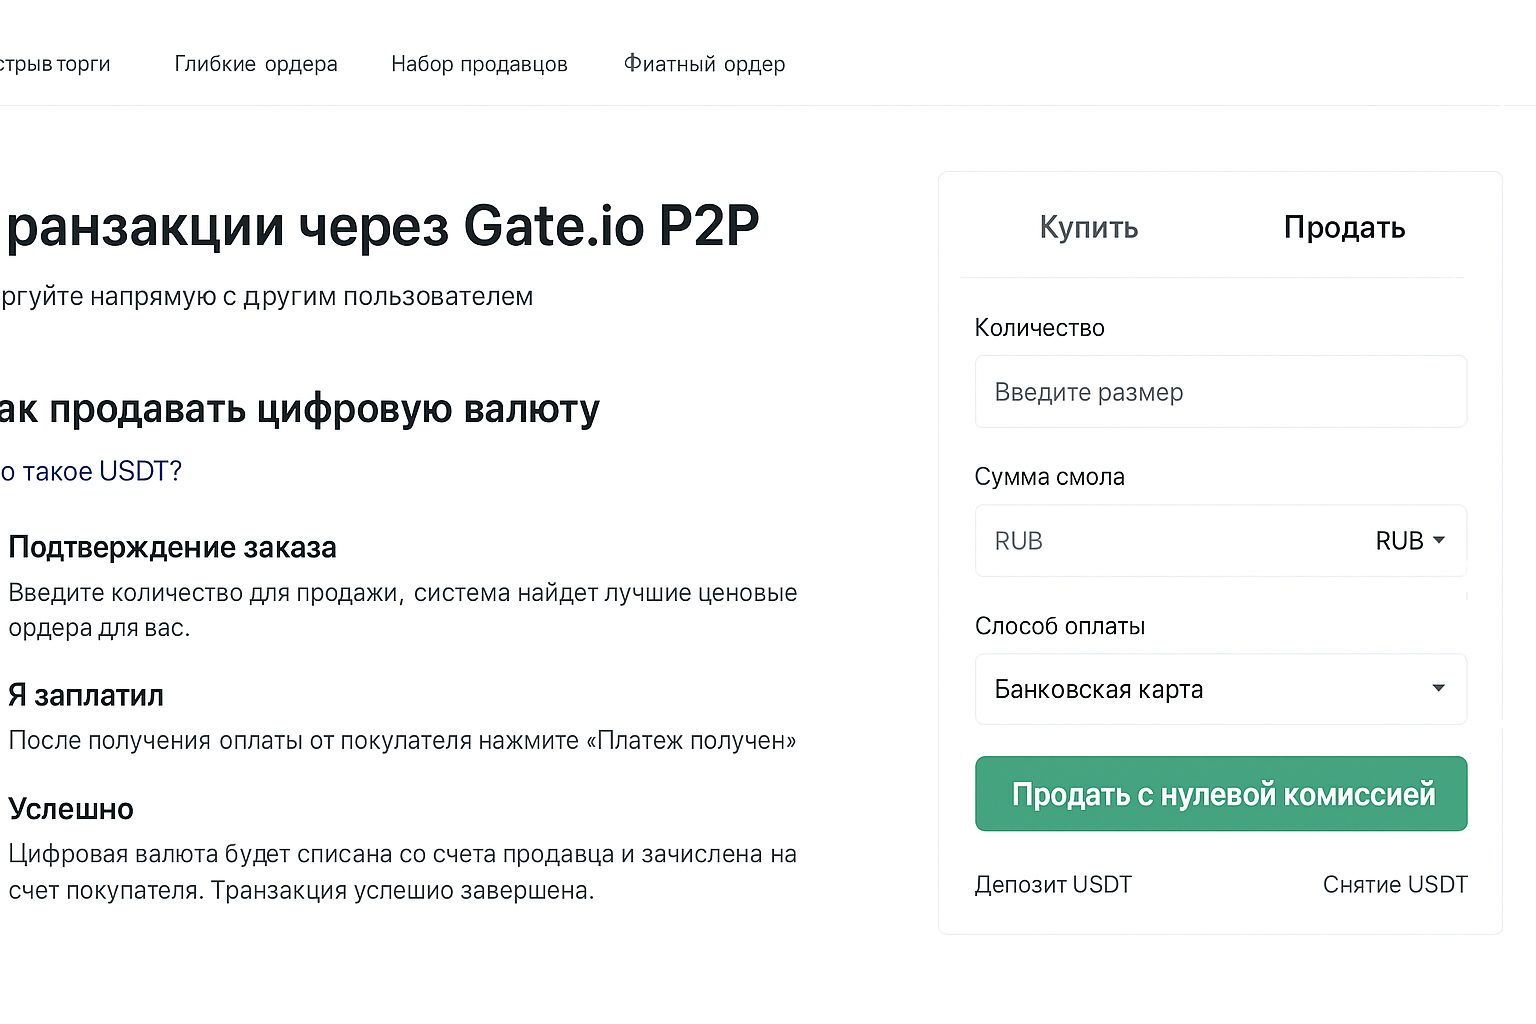Image resolution: width=1536 pixels, height=1024 pixels.
Task: Switch to the Продать tab
Action: [1344, 228]
